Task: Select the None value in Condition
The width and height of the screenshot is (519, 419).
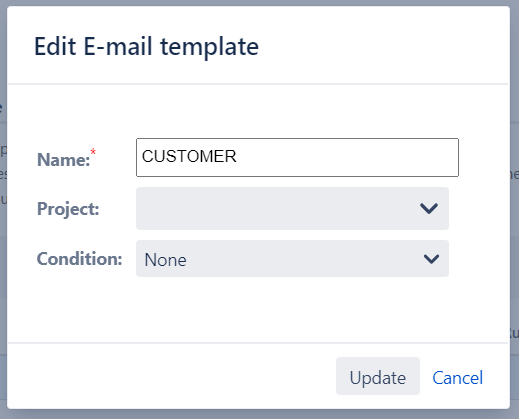Action: (165, 260)
